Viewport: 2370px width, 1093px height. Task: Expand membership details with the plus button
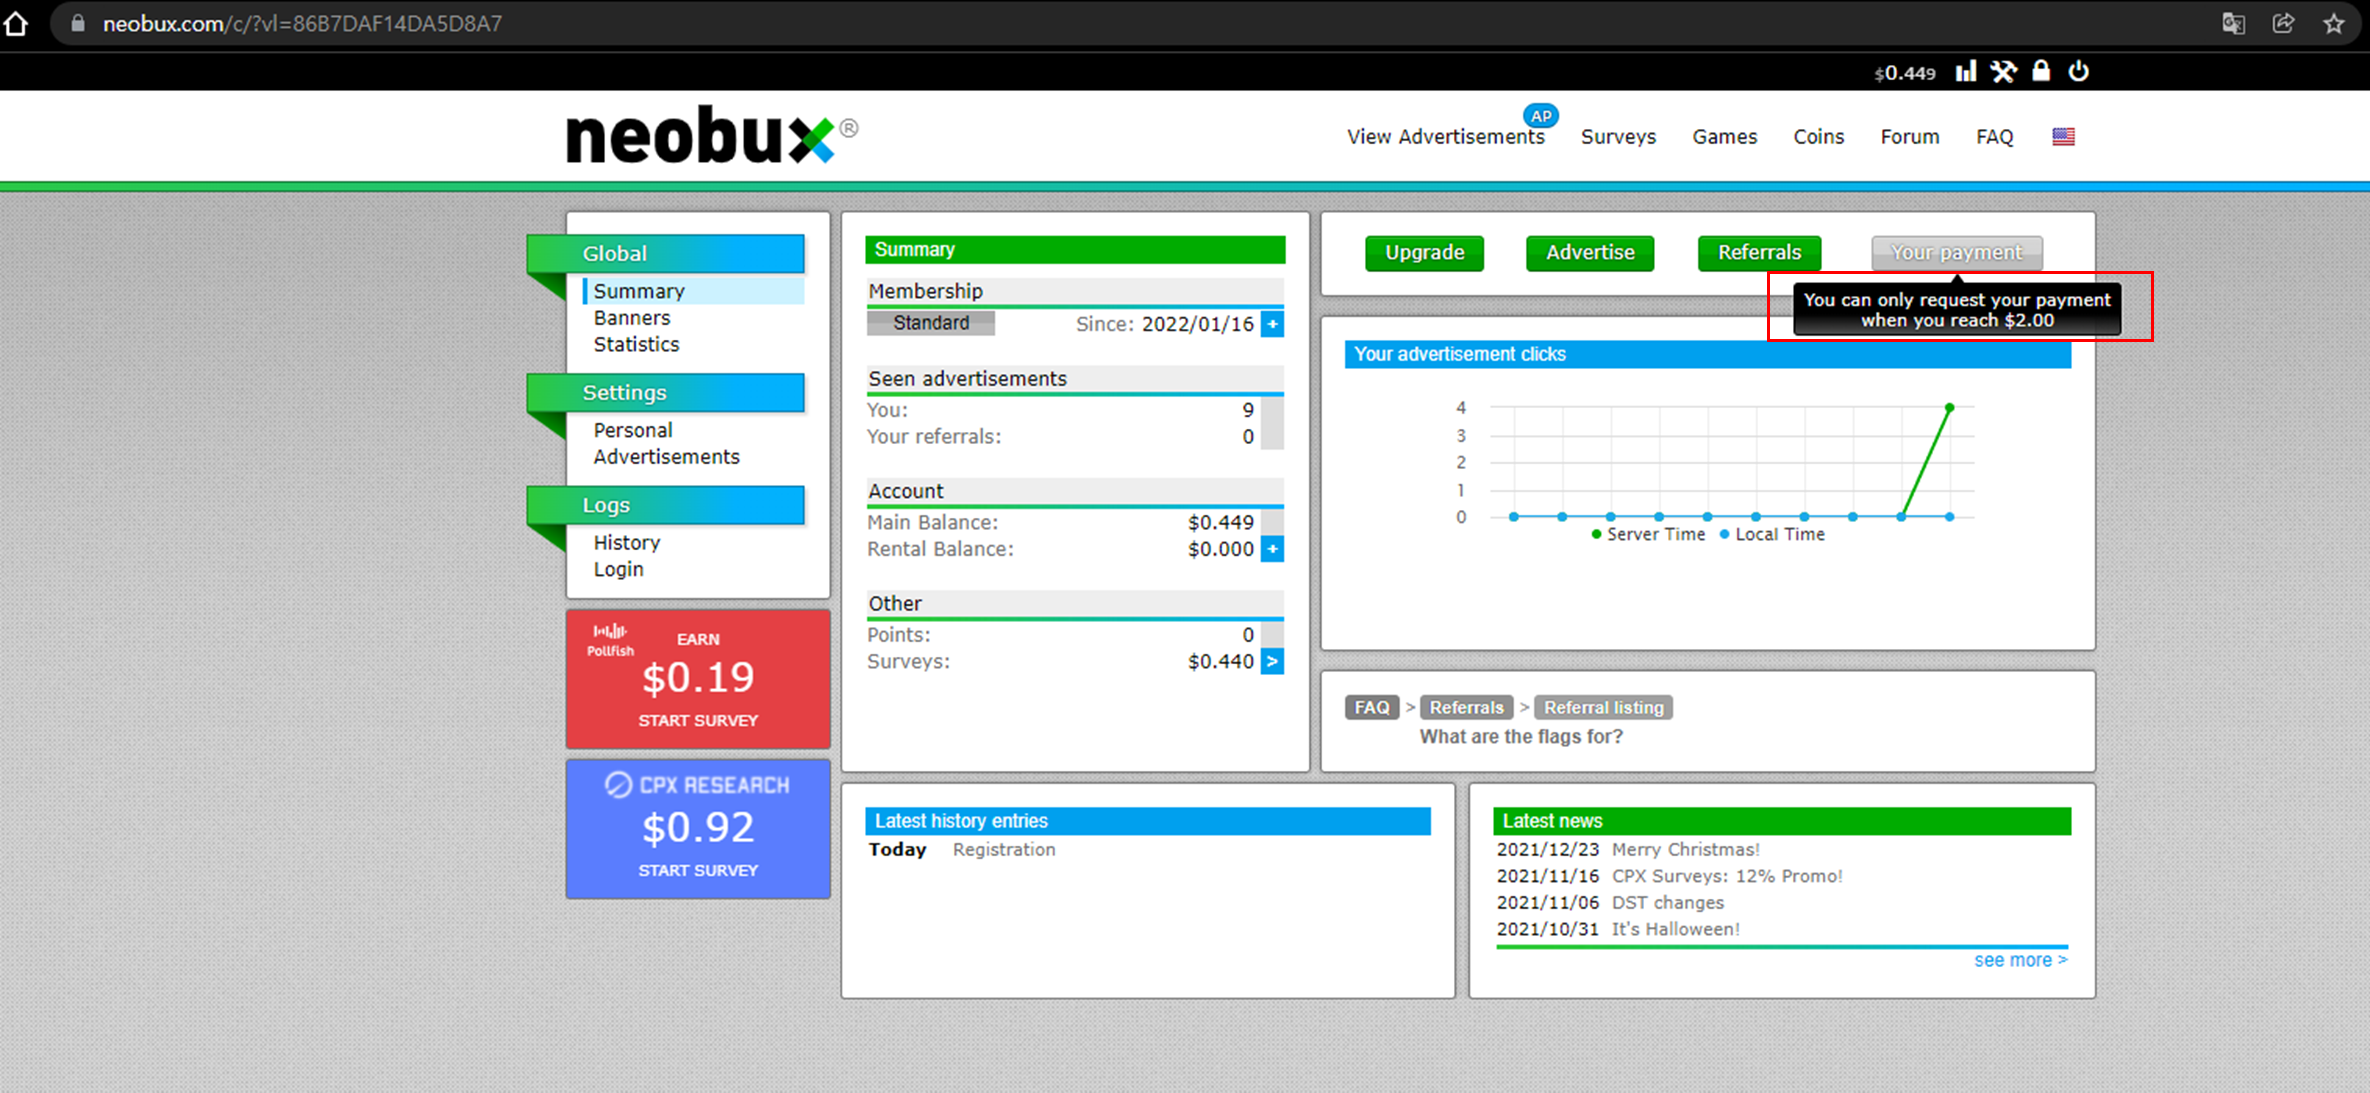point(1272,324)
